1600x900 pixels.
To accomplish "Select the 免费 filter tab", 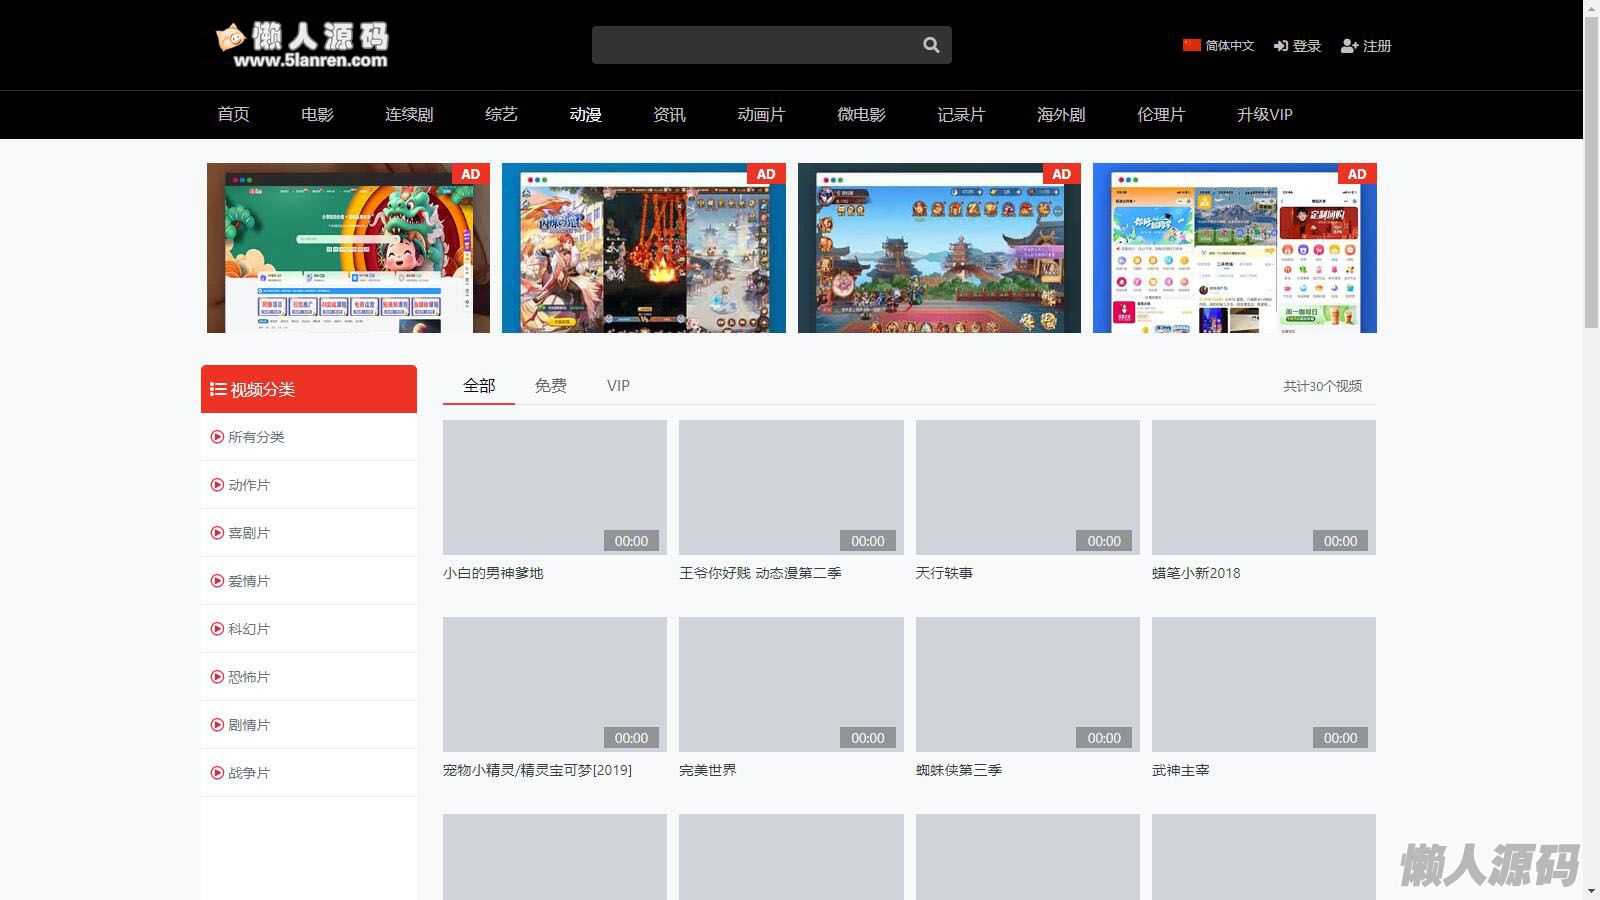I will (x=550, y=386).
